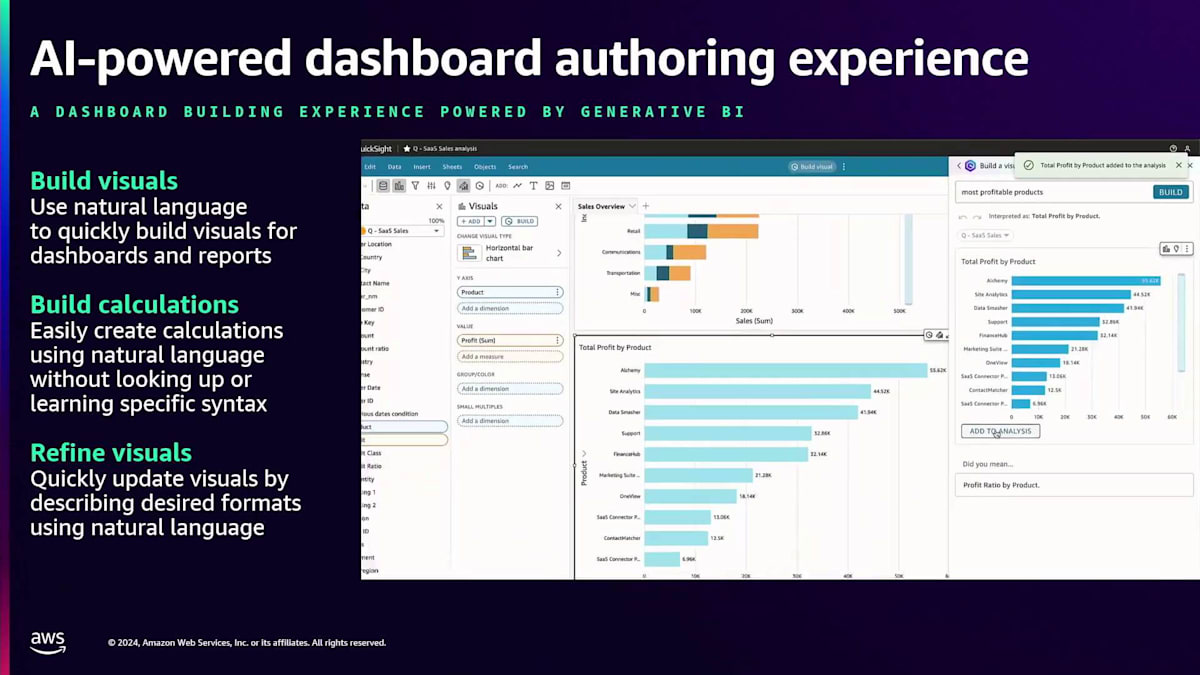Click 'Add a dimension' under Y axis
This screenshot has height=675, width=1200.
click(510, 308)
